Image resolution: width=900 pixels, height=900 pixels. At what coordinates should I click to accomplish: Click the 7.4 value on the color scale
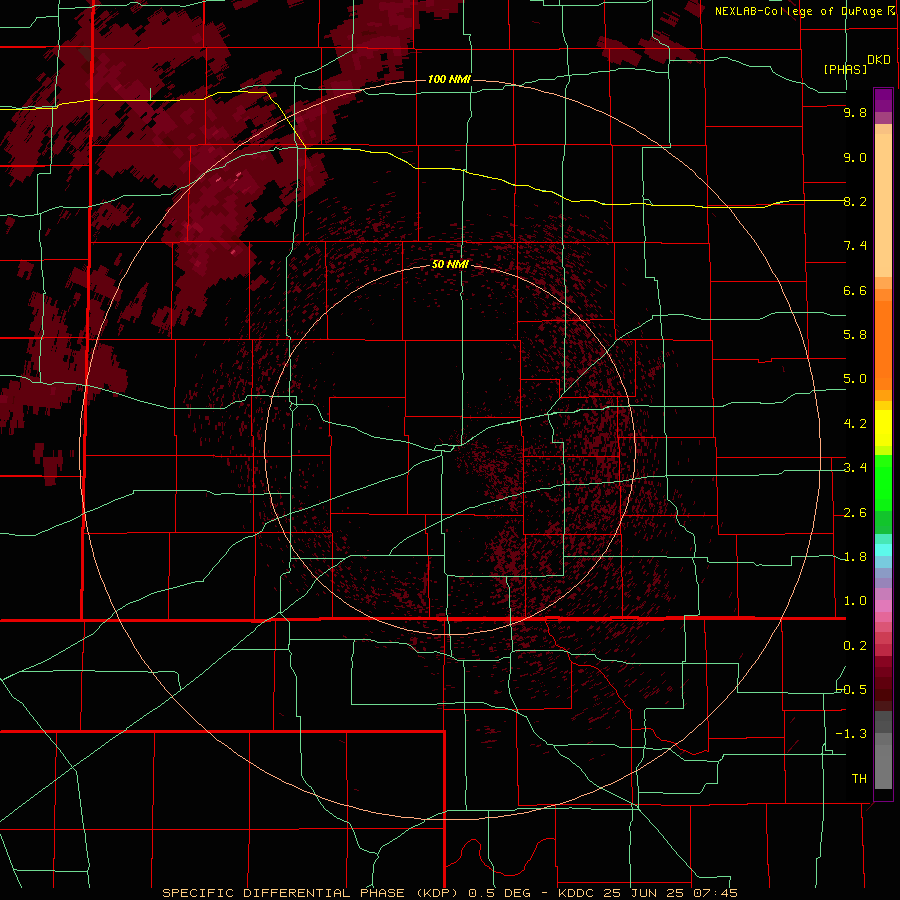point(855,246)
